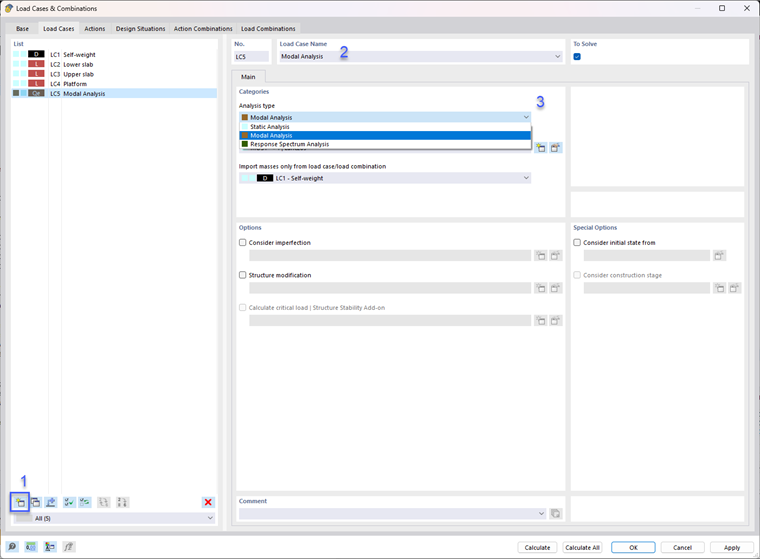Select the Main tab
The width and height of the screenshot is (760, 559).
248,77
